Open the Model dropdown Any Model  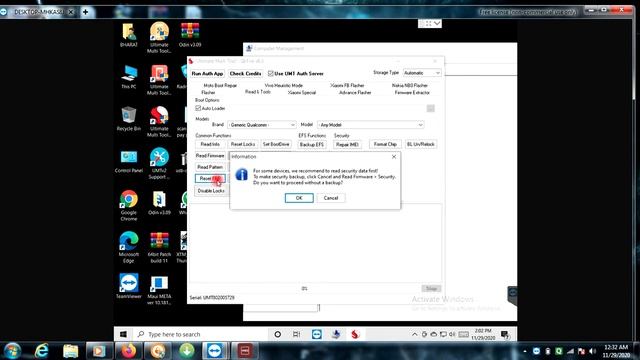(x=371, y=124)
